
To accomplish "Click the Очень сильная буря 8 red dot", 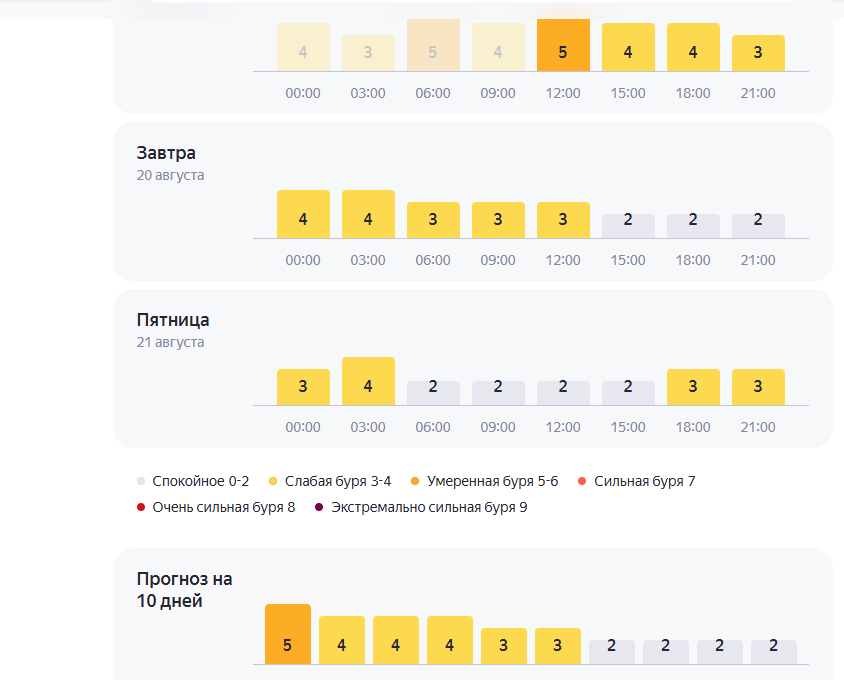I will 141,507.
